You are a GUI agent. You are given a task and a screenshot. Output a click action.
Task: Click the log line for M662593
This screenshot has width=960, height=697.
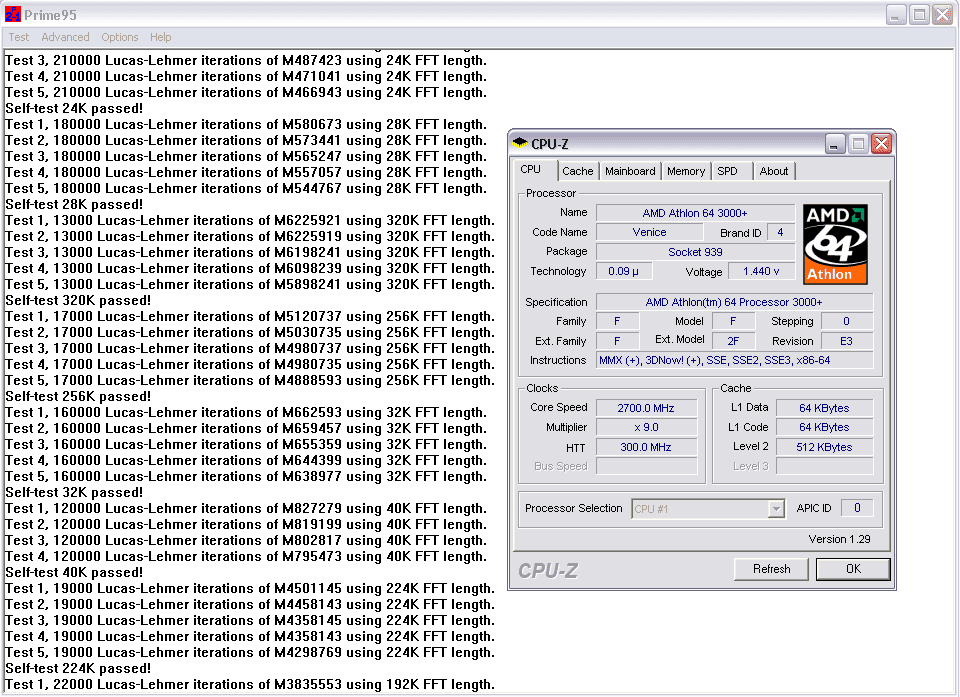coord(246,413)
